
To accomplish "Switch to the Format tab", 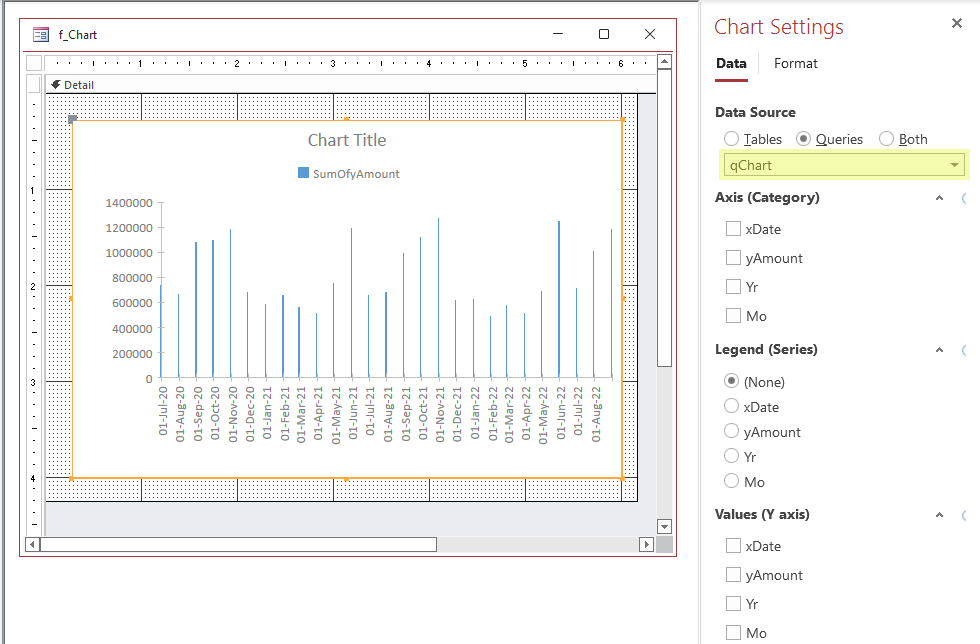I will (x=795, y=63).
